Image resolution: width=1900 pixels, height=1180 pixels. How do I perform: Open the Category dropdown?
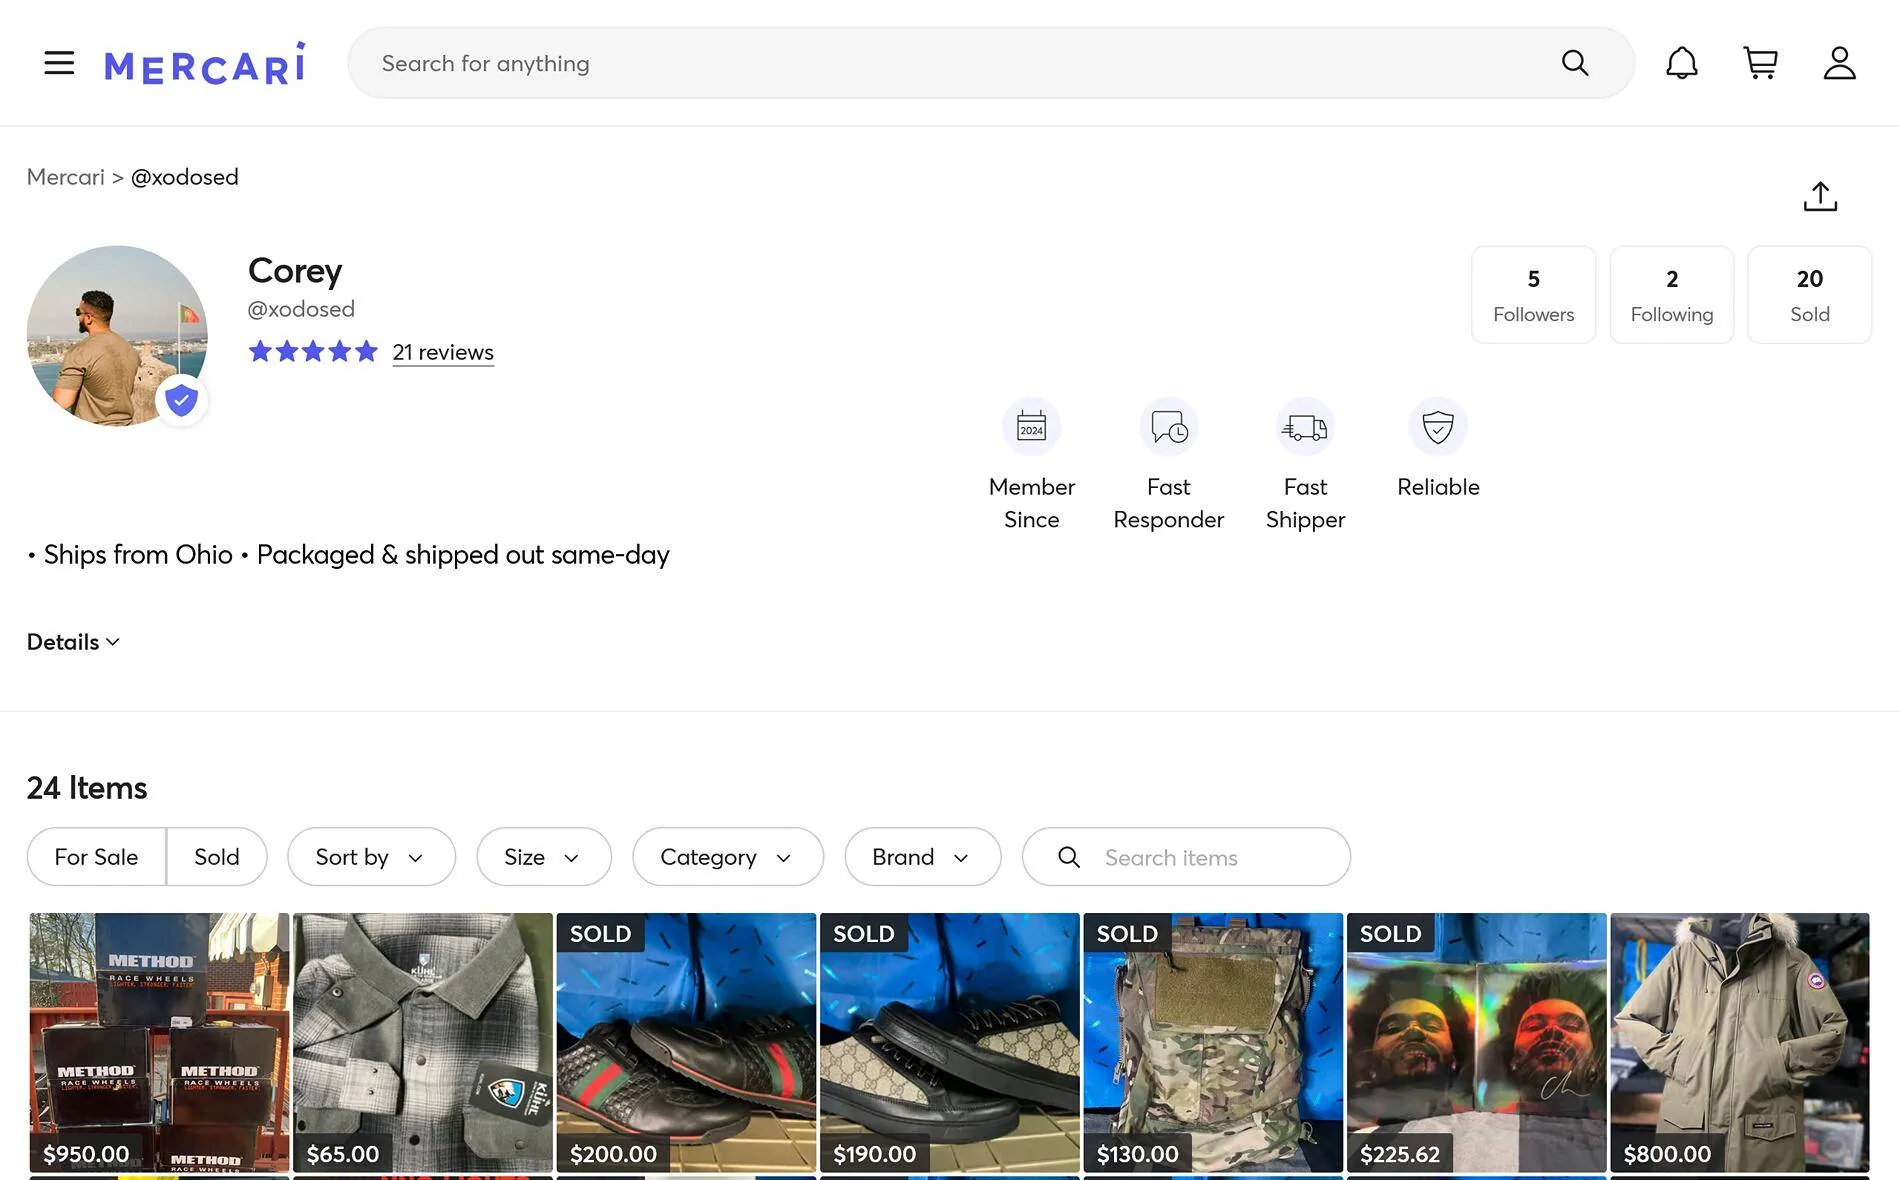tap(728, 857)
